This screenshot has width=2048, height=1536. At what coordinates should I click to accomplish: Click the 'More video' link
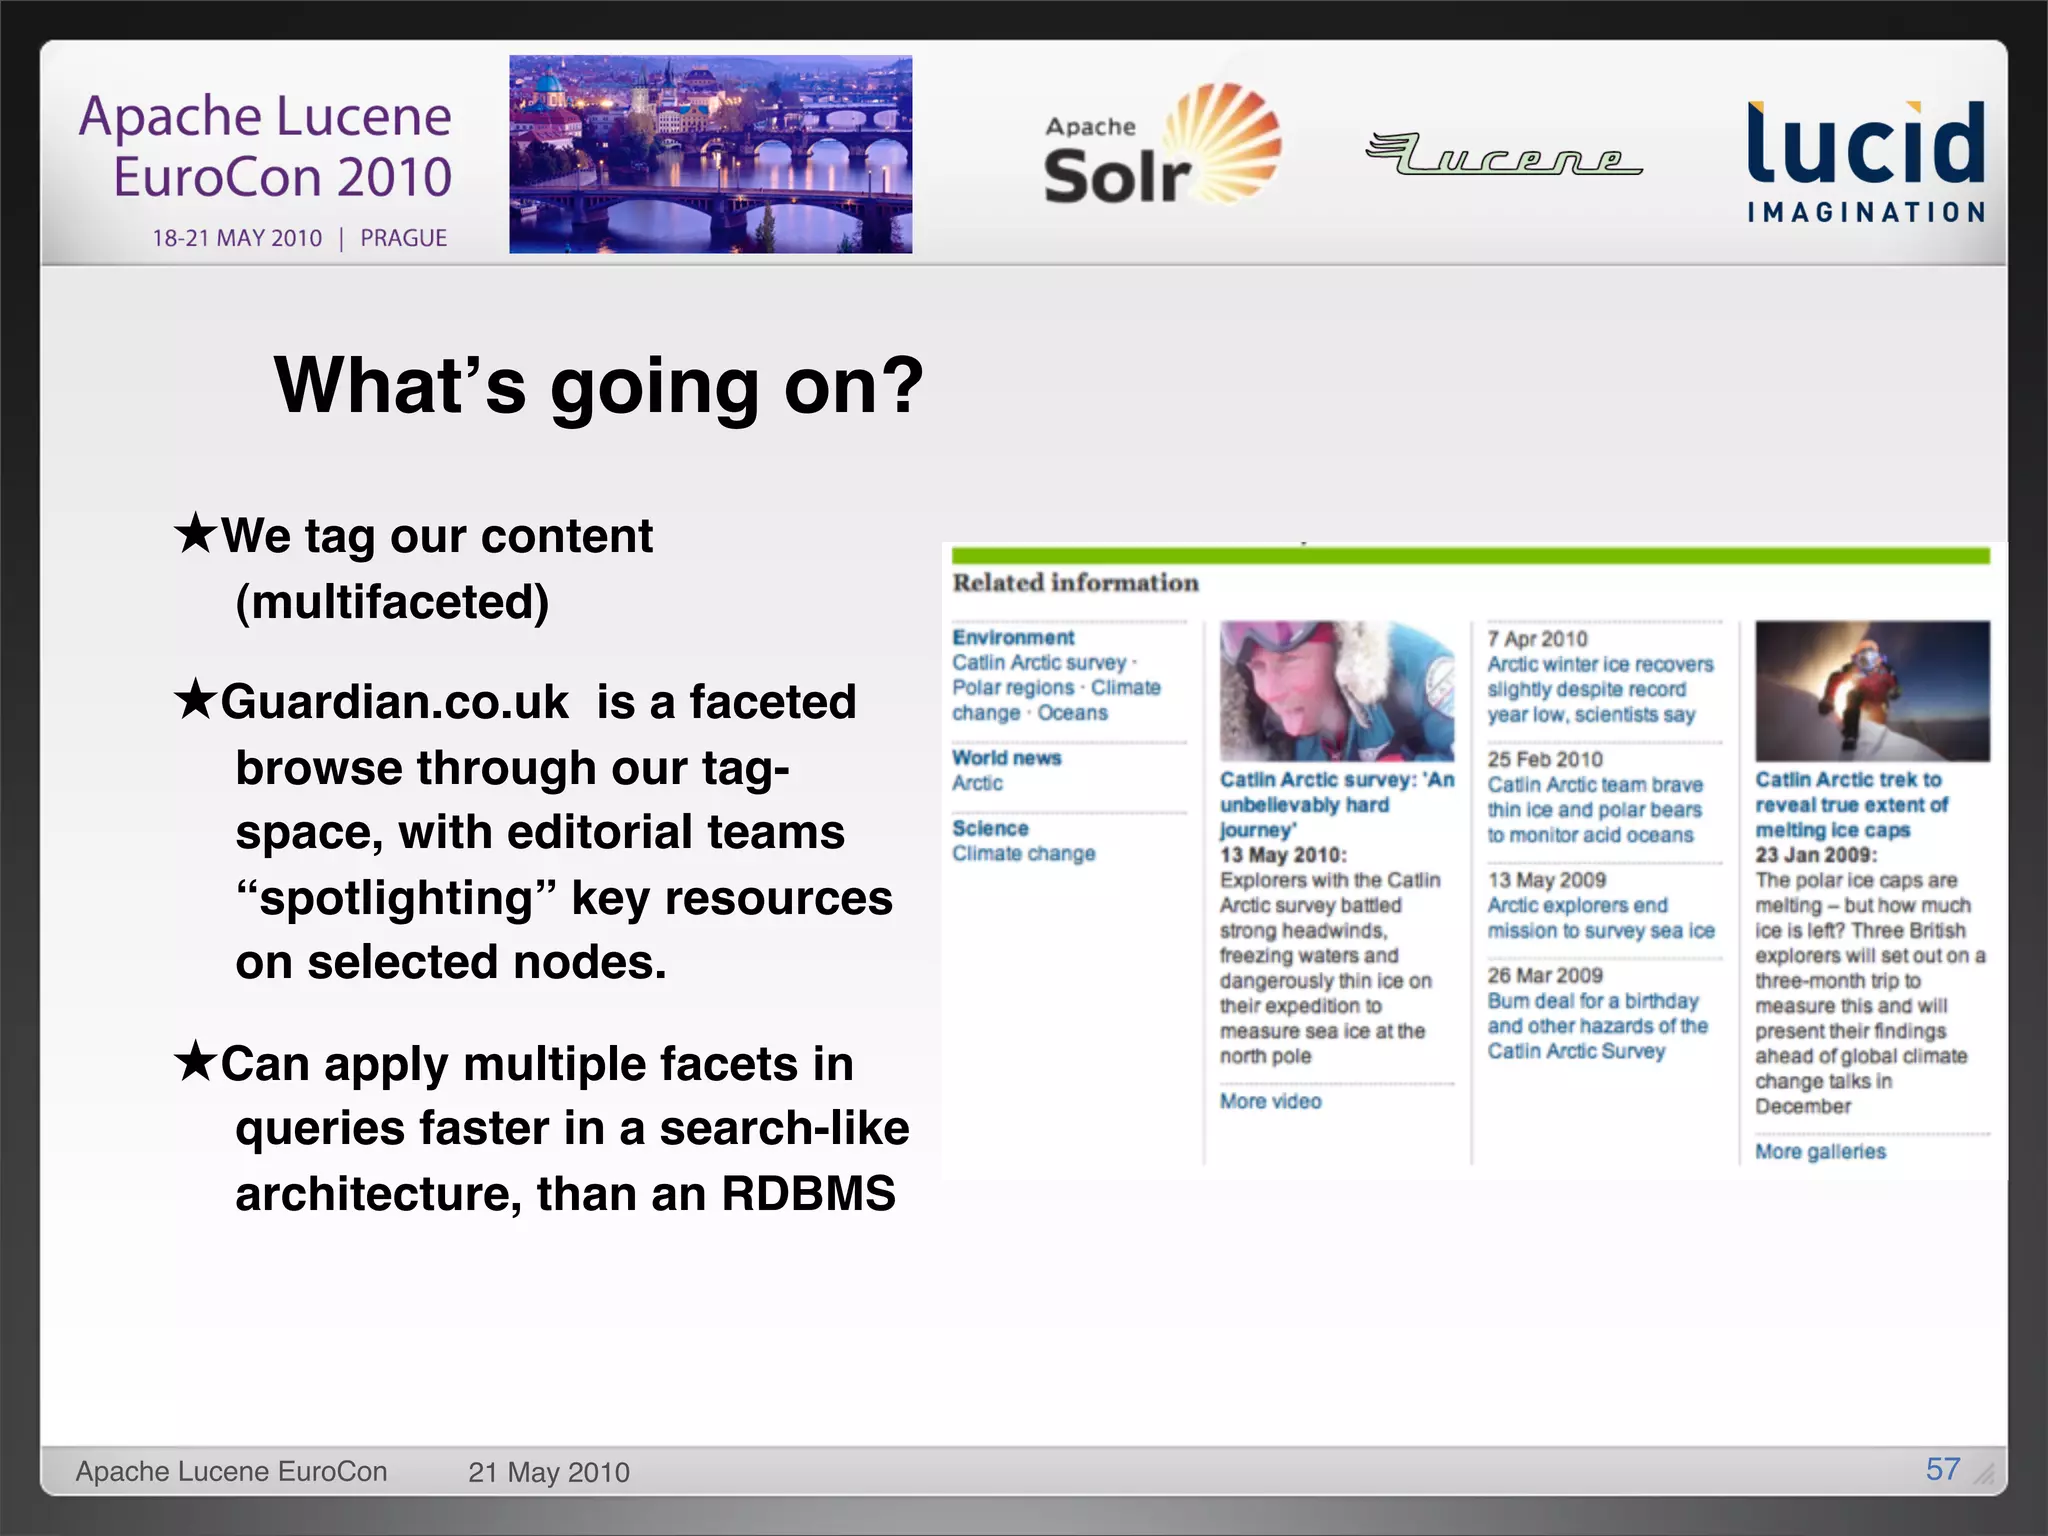1270,1101
